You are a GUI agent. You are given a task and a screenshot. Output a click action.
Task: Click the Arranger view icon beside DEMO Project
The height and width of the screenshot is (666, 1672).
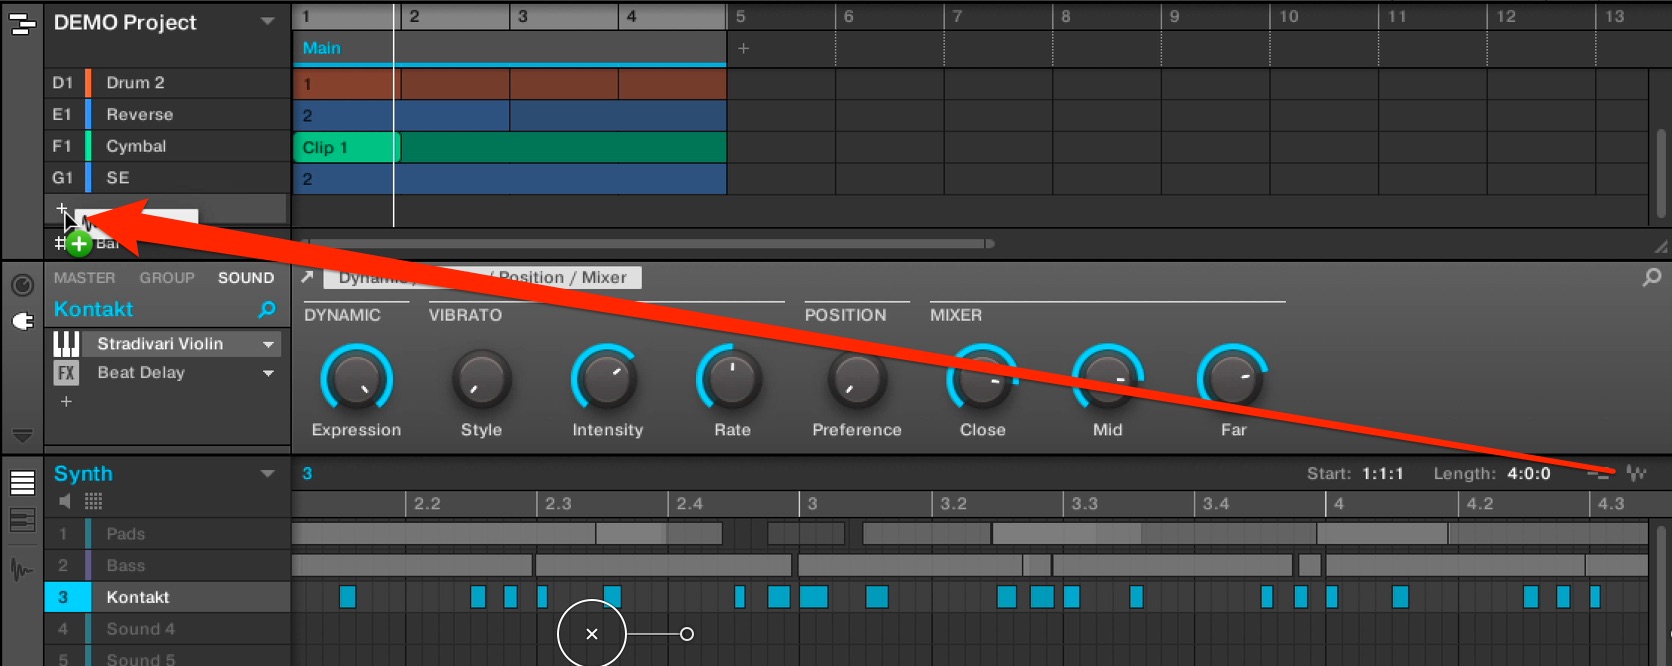(21, 23)
